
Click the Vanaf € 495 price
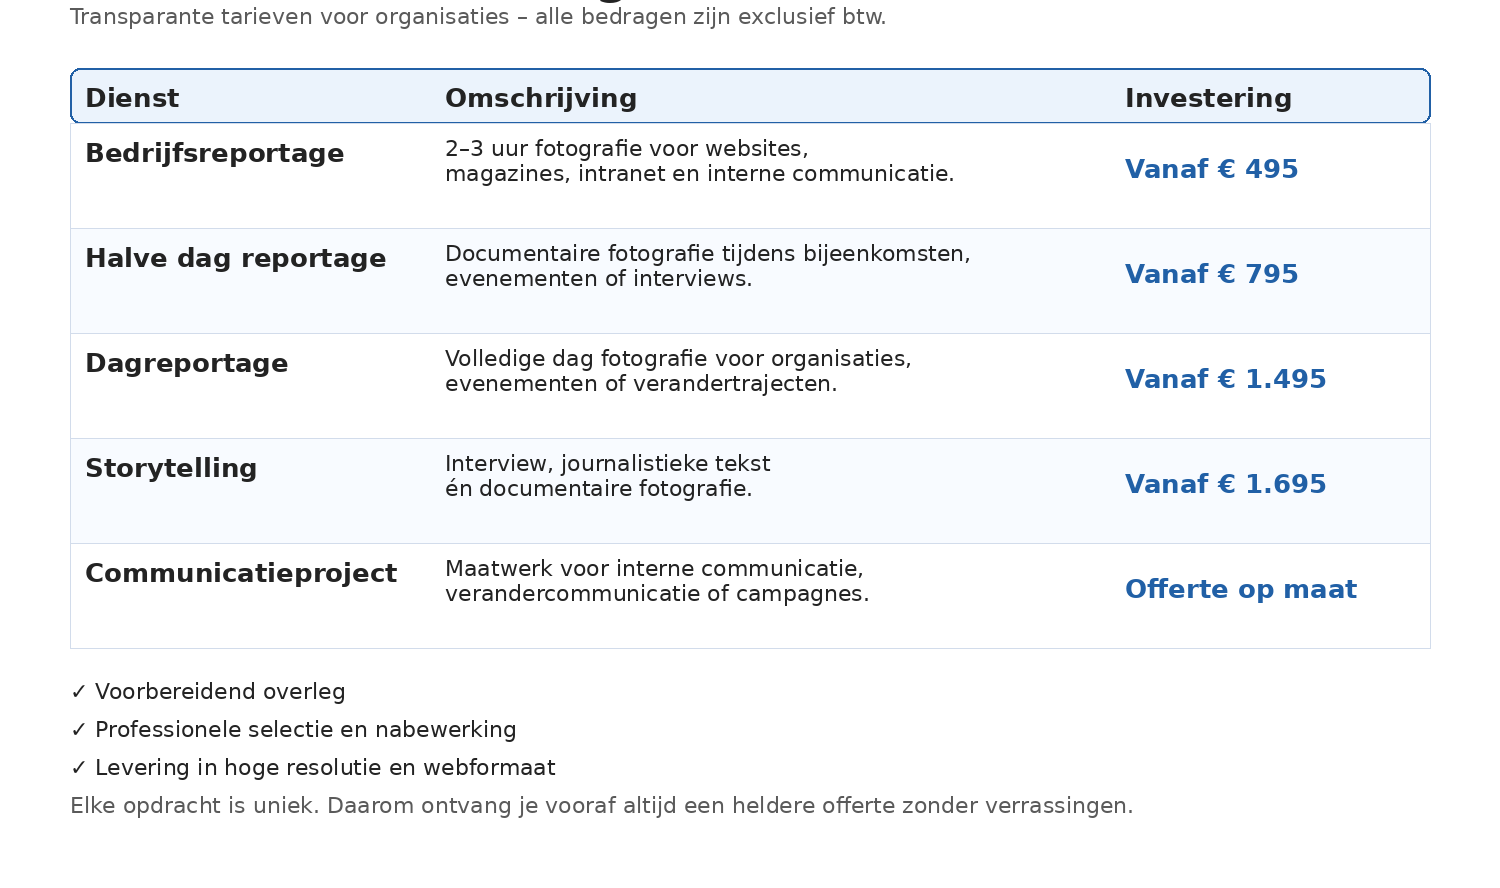pyautogui.click(x=1211, y=169)
